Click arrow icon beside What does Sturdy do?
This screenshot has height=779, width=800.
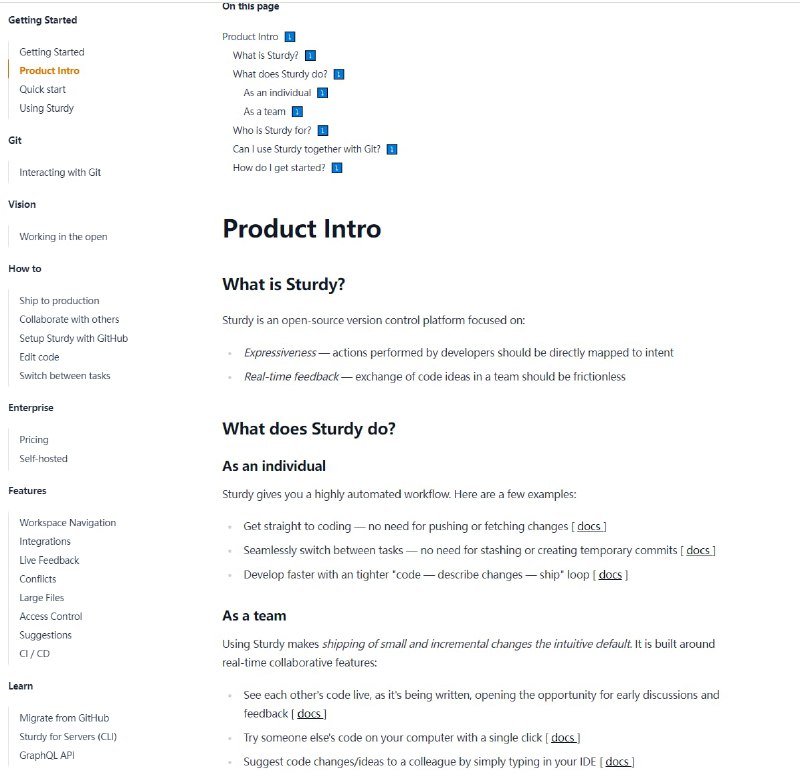(339, 74)
